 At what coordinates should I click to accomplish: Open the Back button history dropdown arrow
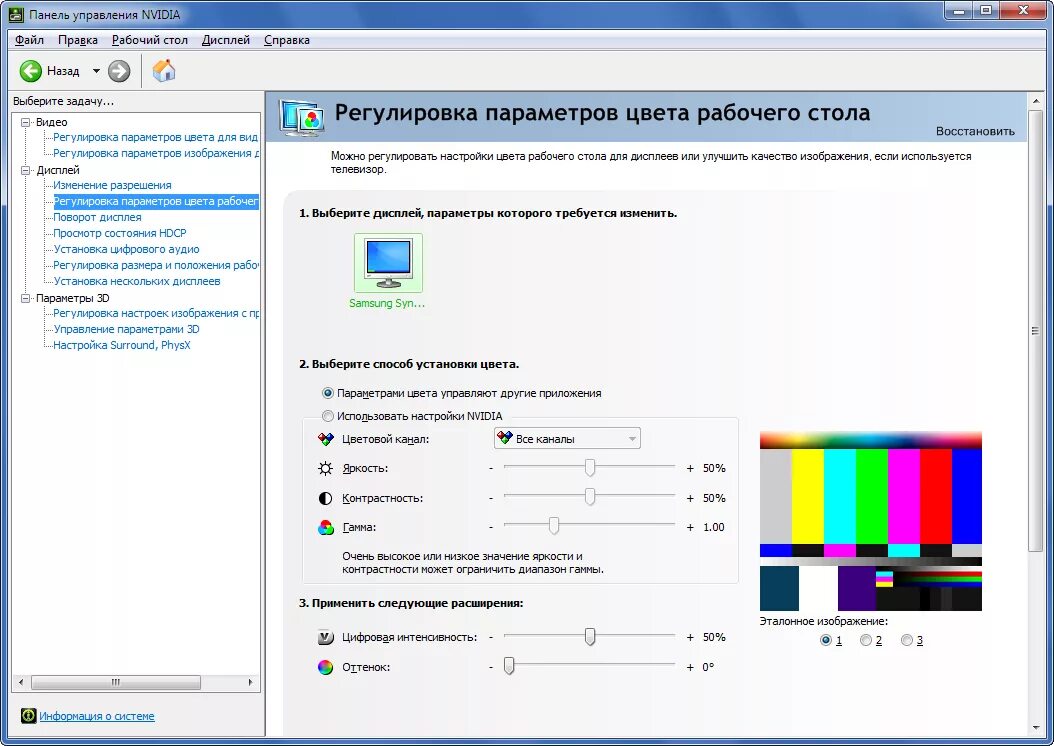pyautogui.click(x=96, y=71)
